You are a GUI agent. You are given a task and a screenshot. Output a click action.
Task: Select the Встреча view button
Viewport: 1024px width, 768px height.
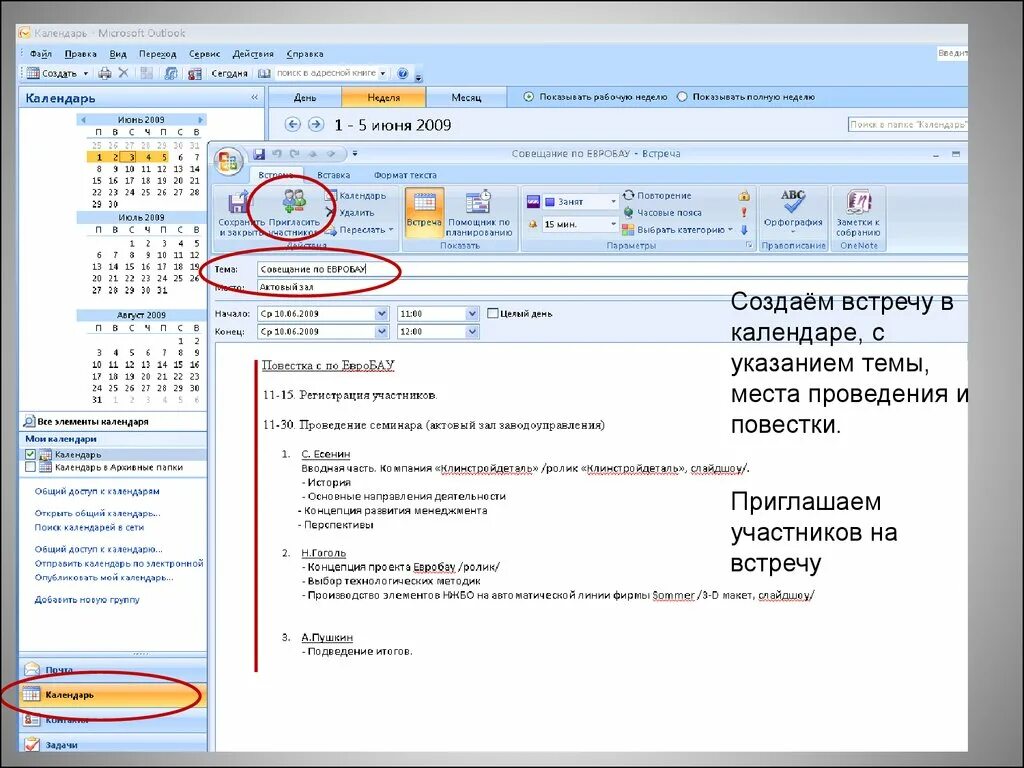click(424, 212)
